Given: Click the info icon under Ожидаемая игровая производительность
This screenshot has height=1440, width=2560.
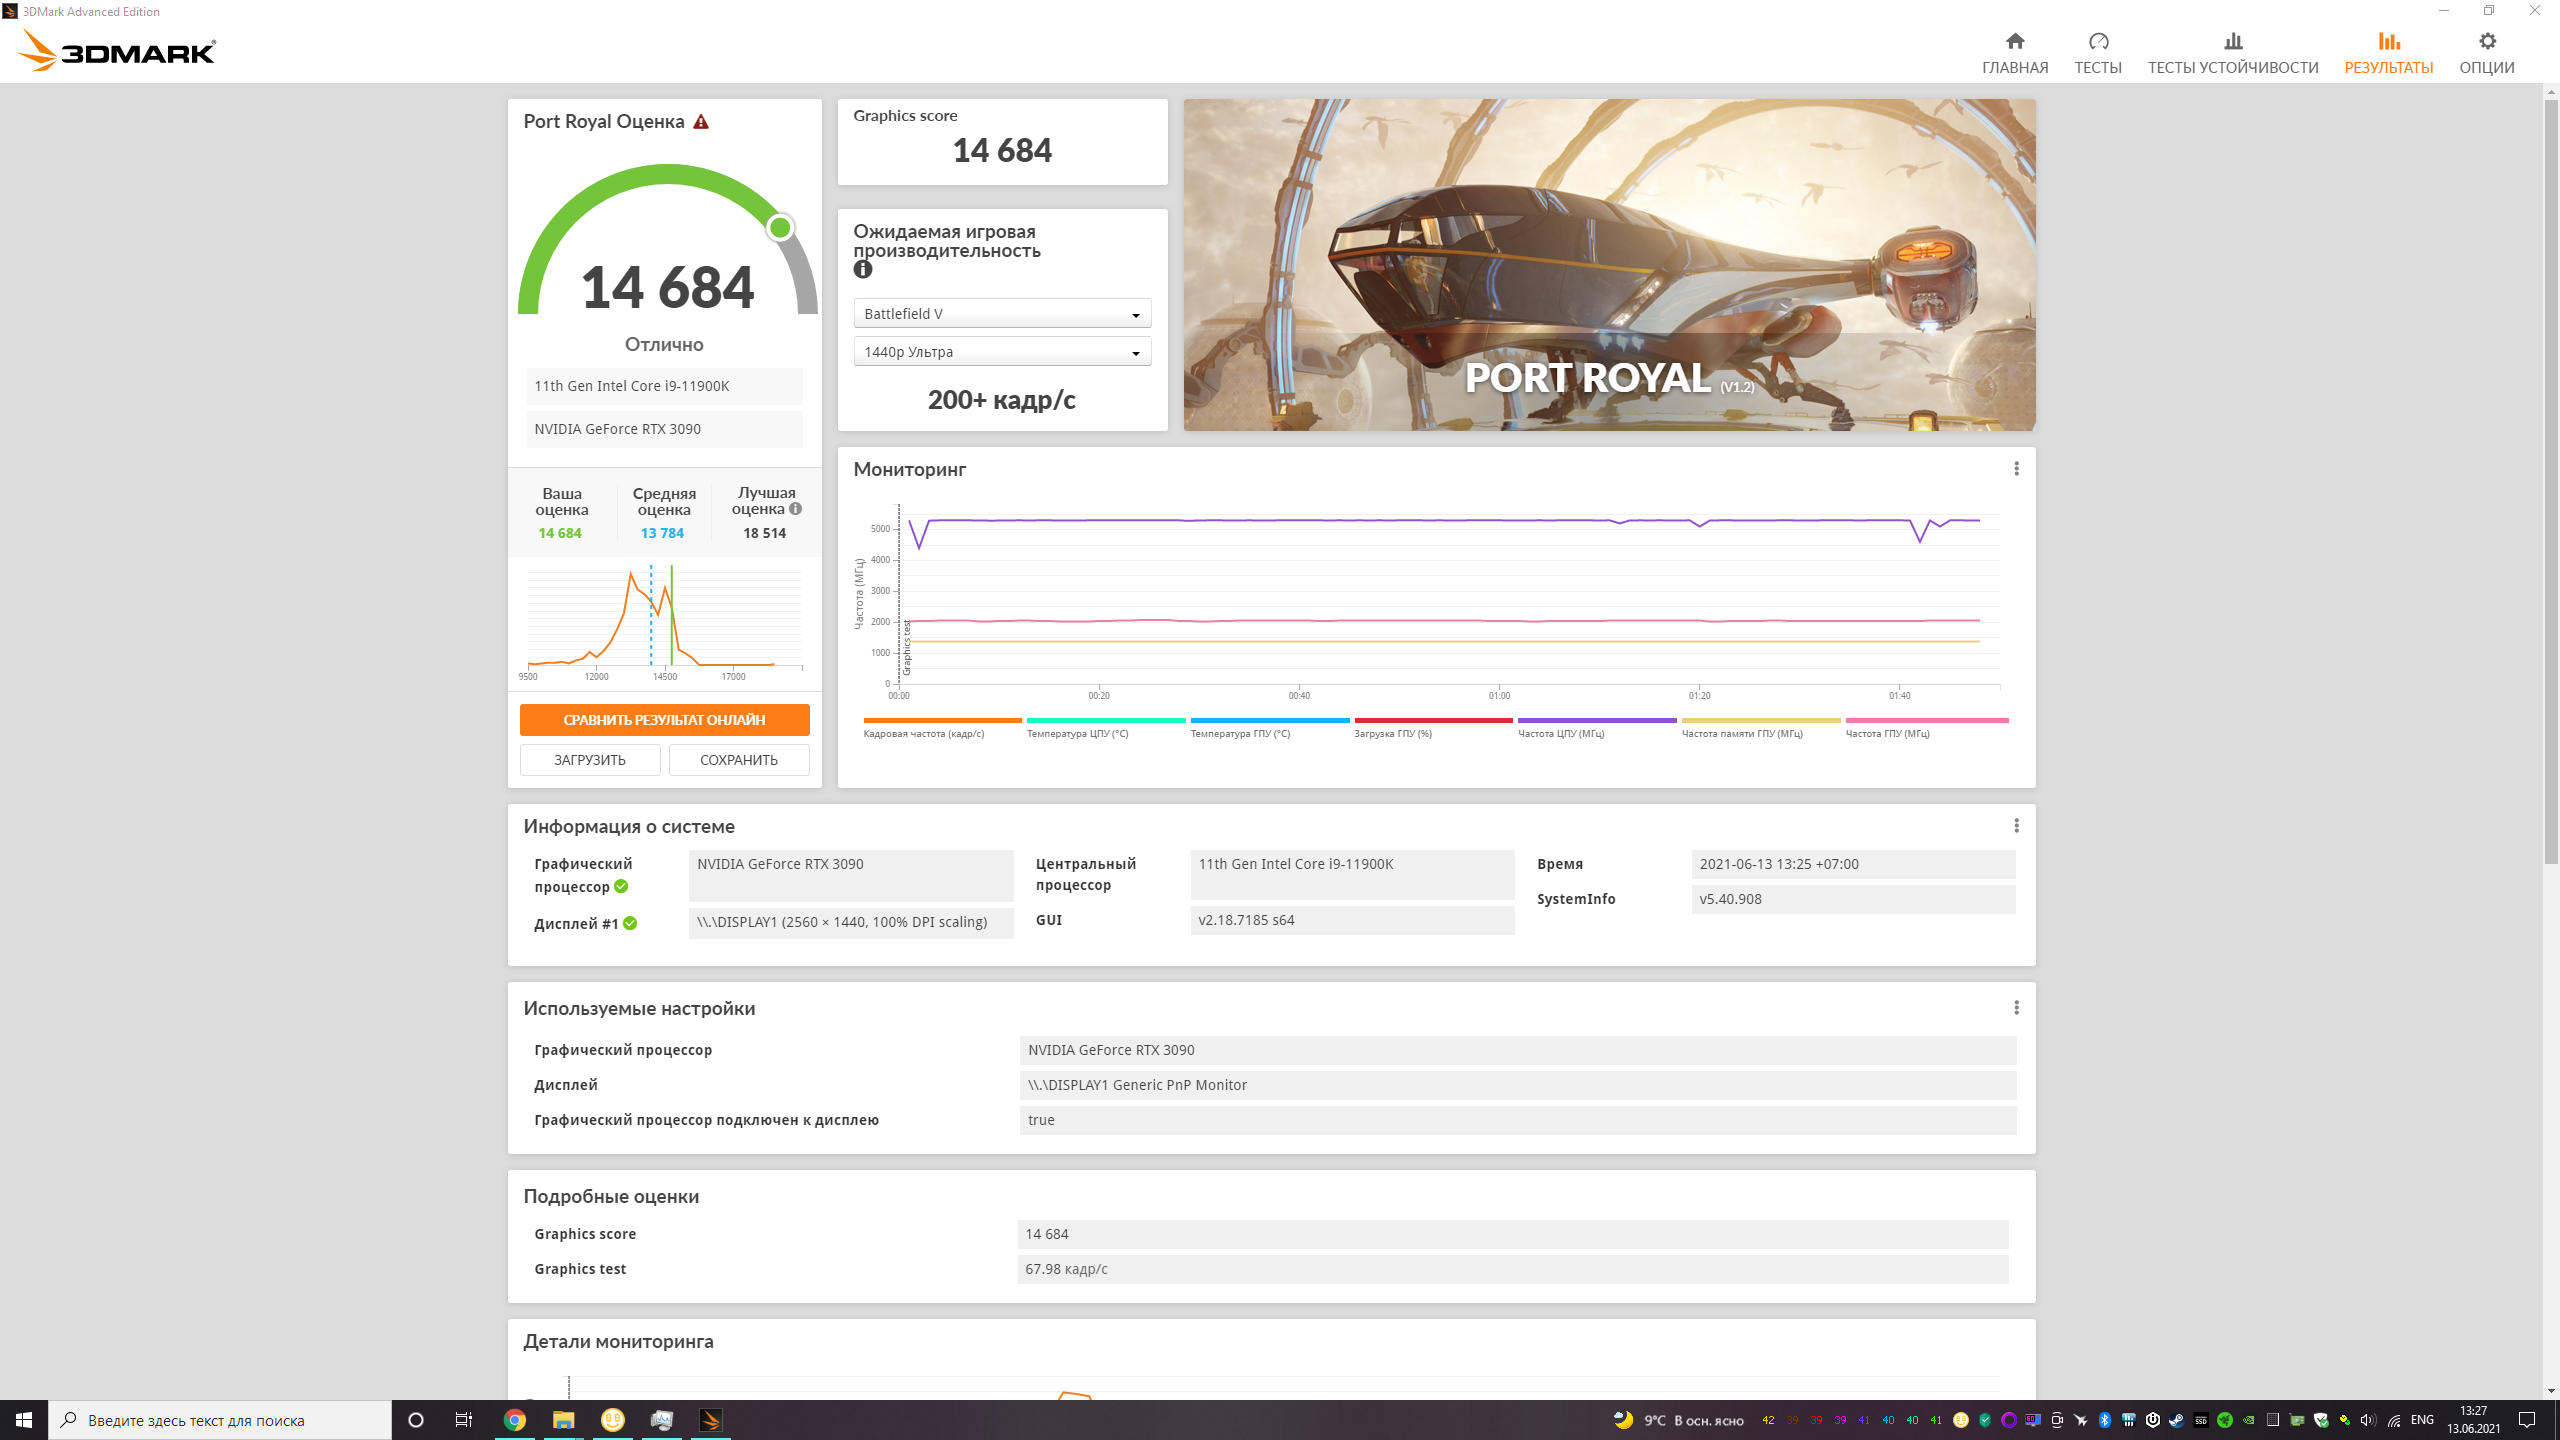Looking at the screenshot, I should tap(863, 270).
